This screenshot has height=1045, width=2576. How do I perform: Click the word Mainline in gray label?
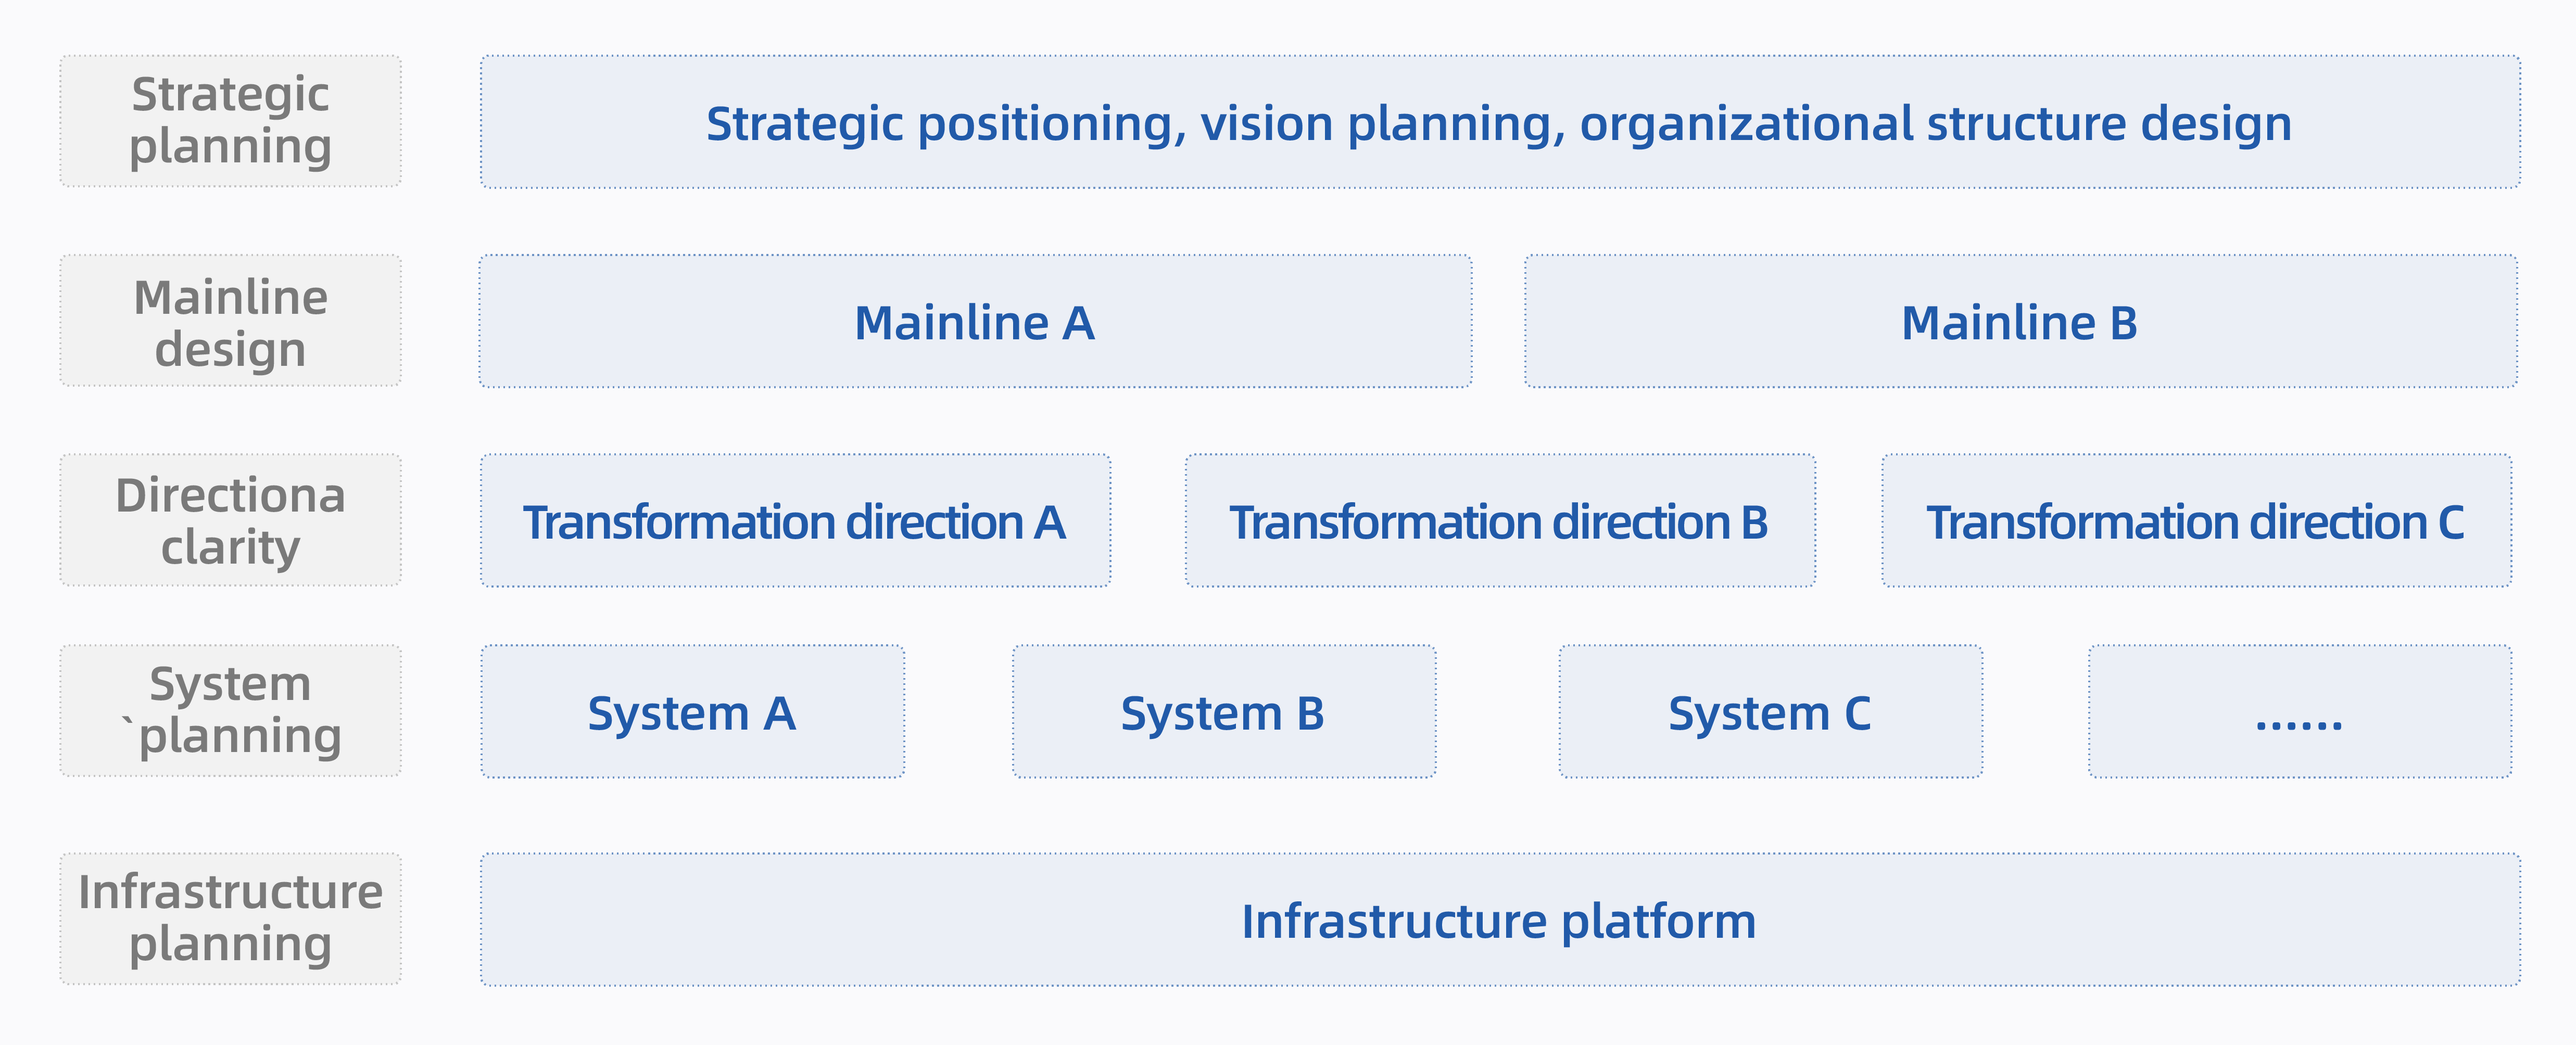[230, 297]
